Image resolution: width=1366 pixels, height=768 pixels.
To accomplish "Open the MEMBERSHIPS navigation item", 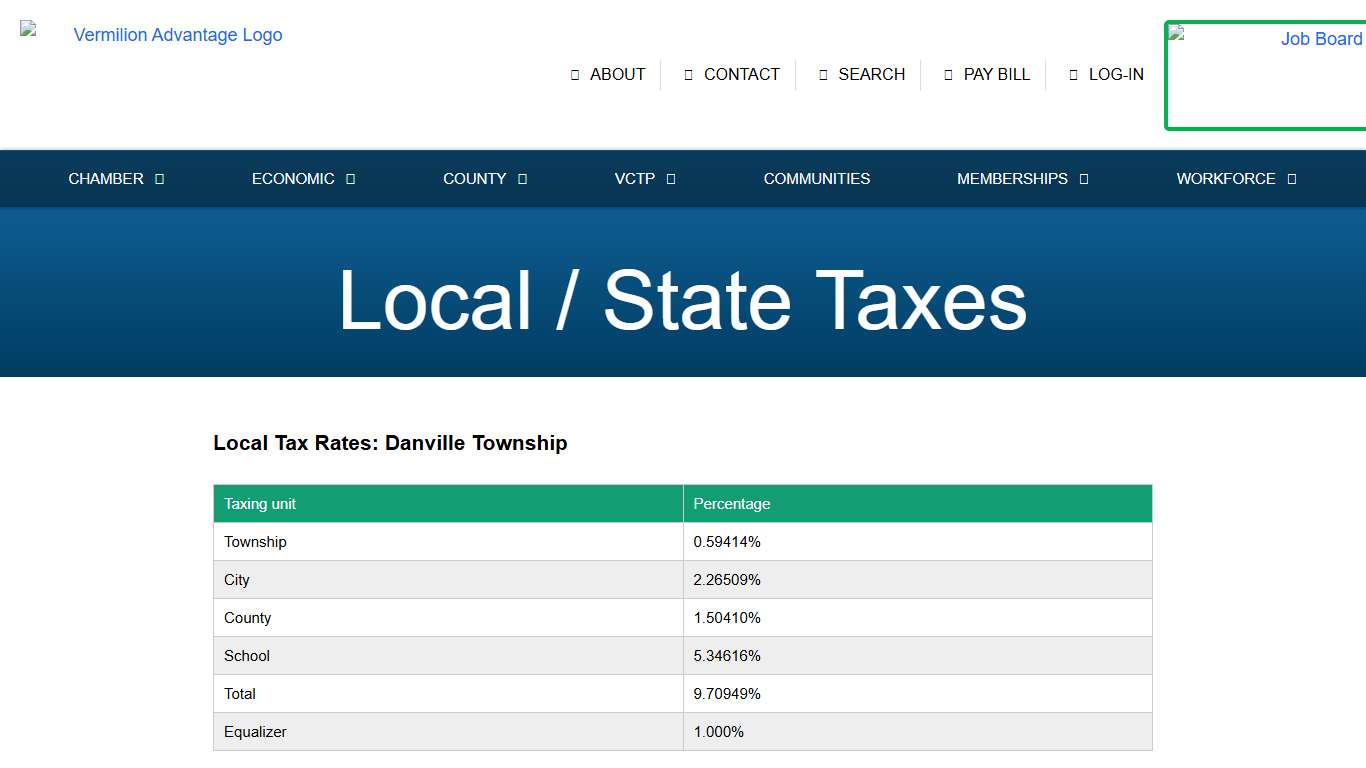I will tap(1022, 179).
